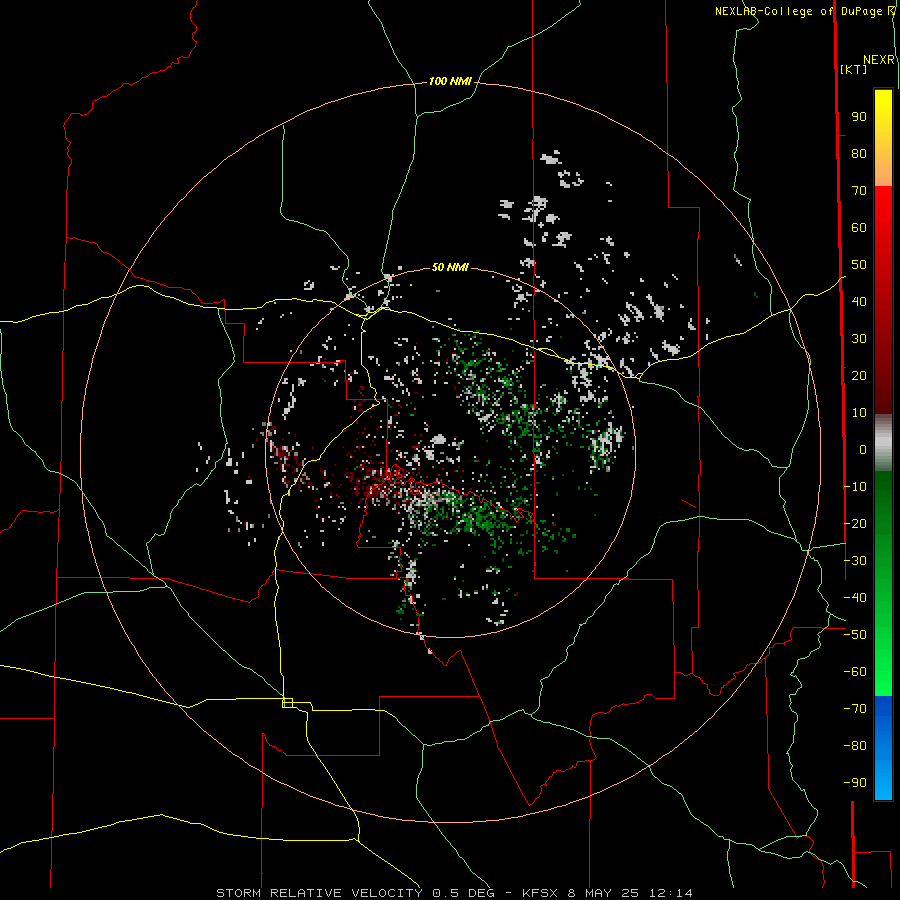Click the -70 value on velocity scale
Image resolution: width=900 pixels, height=900 pixels.
[855, 708]
